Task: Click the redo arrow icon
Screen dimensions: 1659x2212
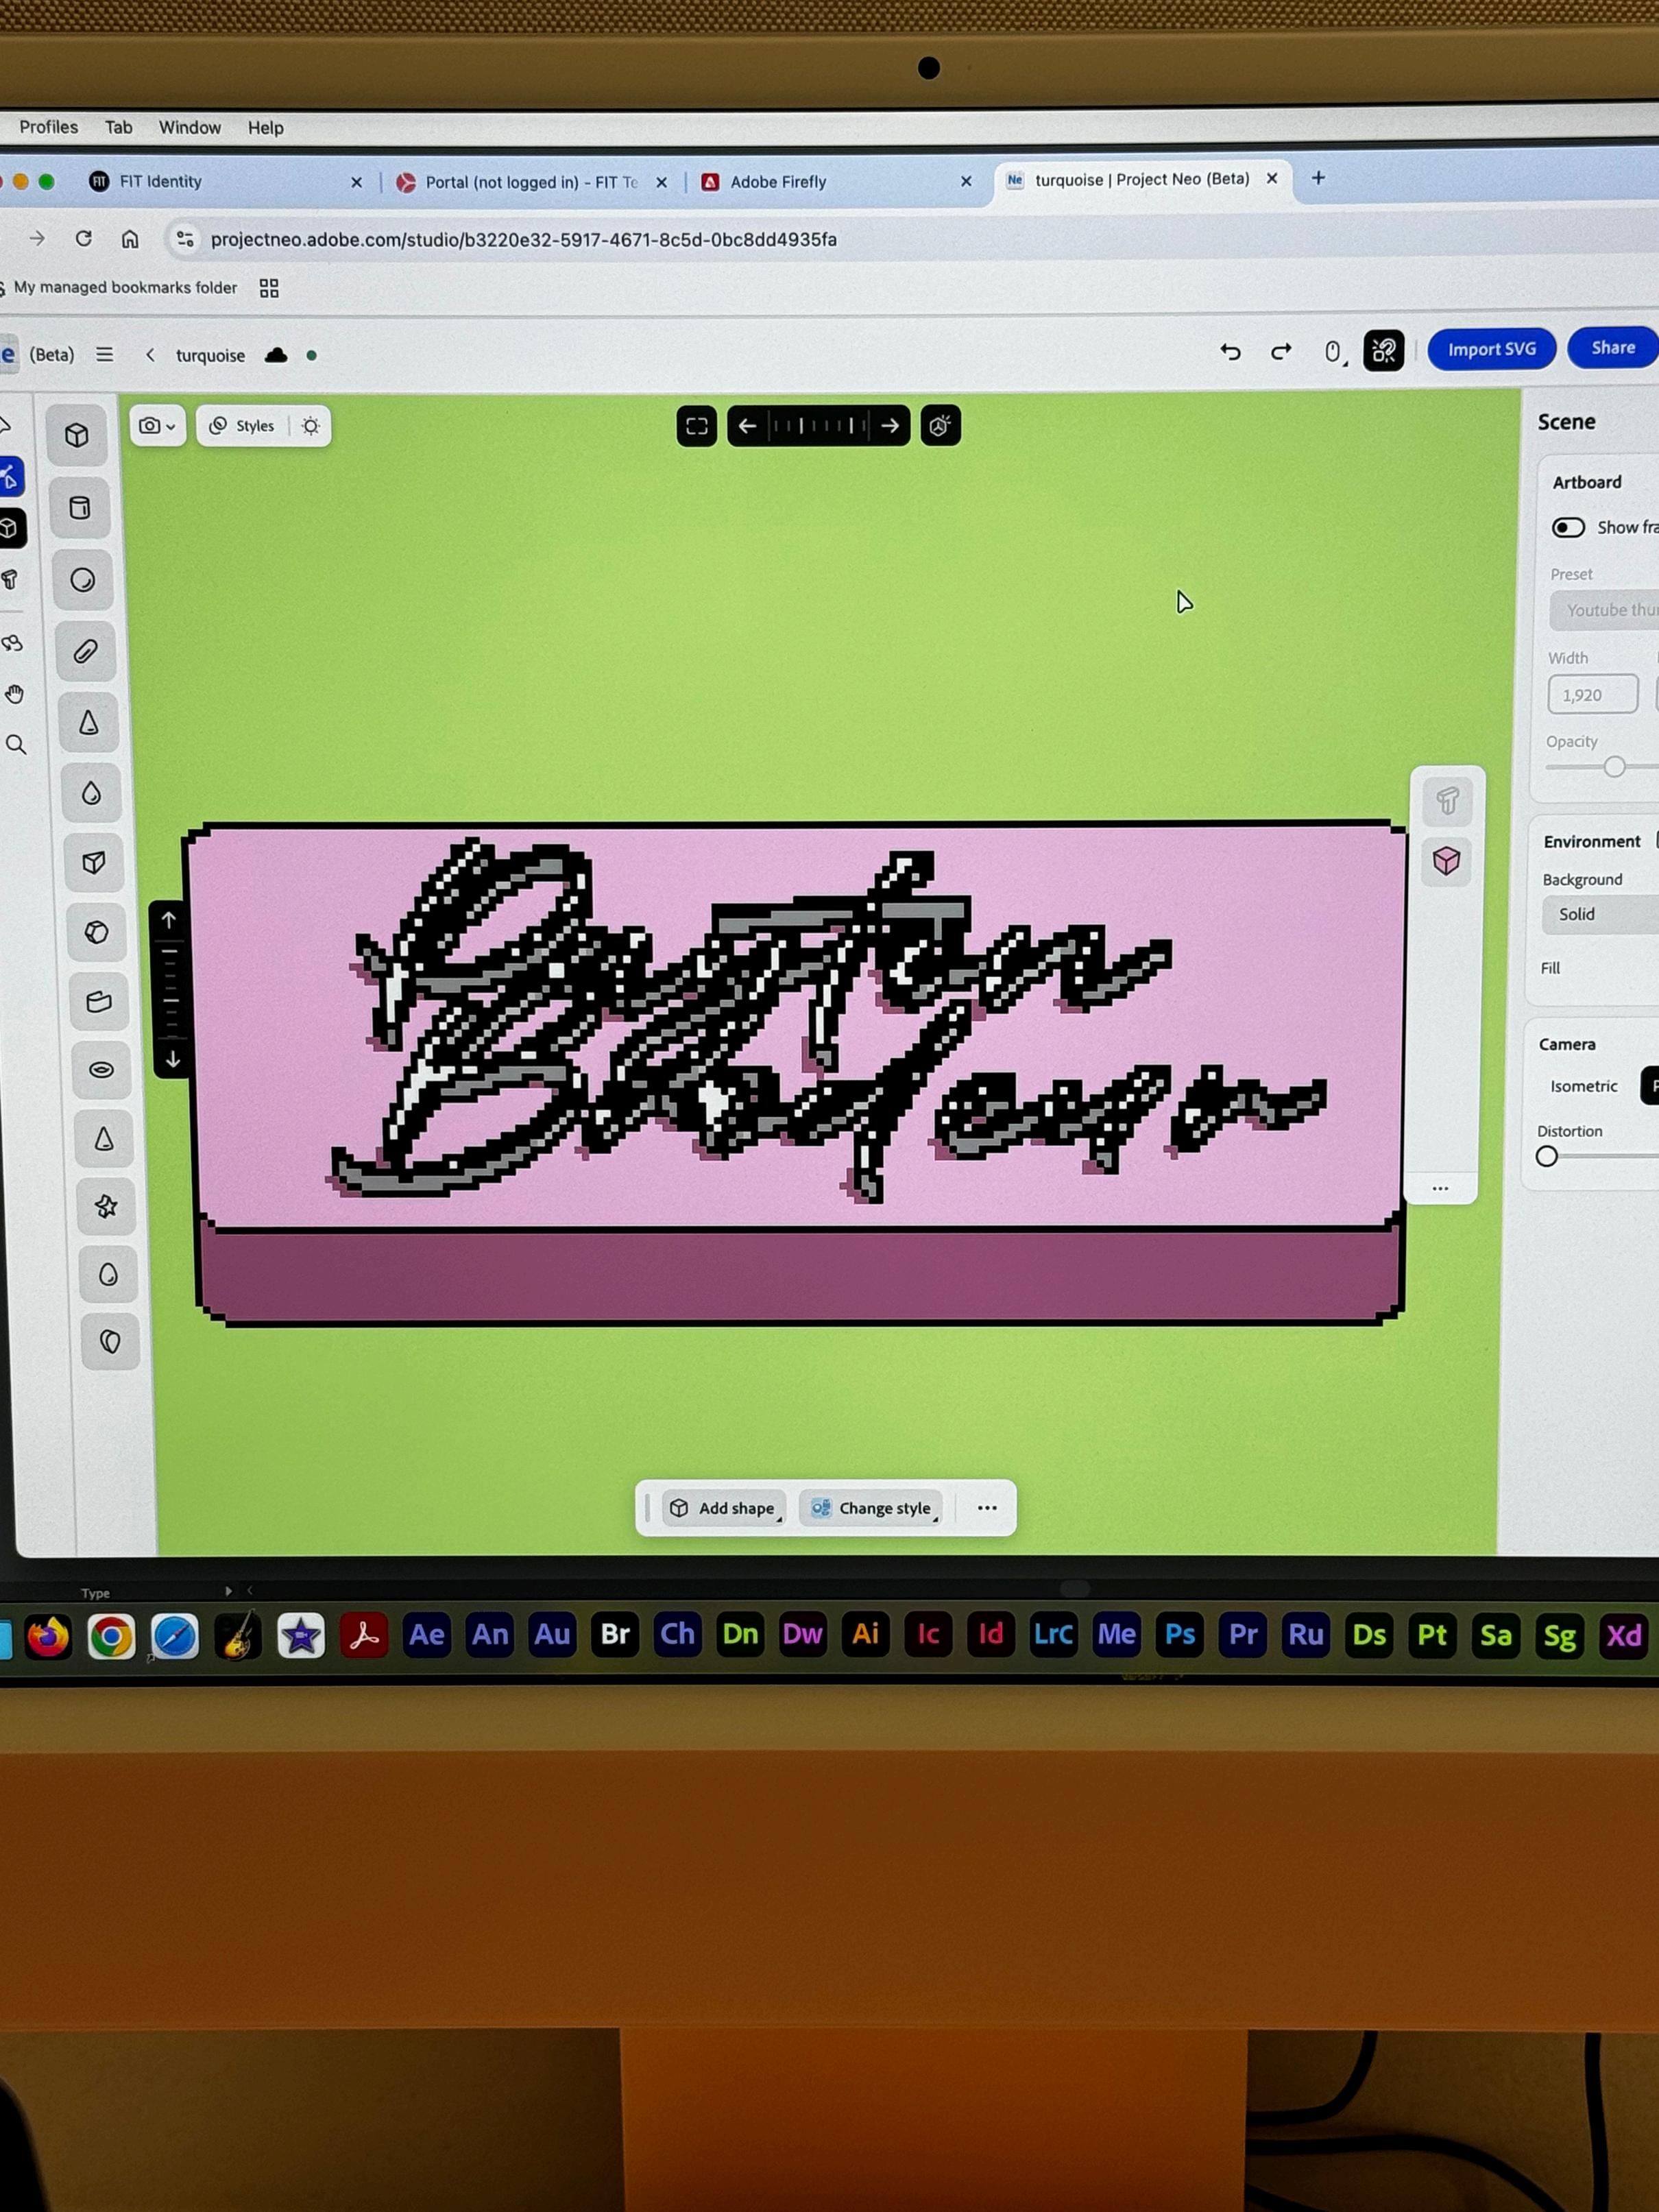Action: pos(1281,352)
